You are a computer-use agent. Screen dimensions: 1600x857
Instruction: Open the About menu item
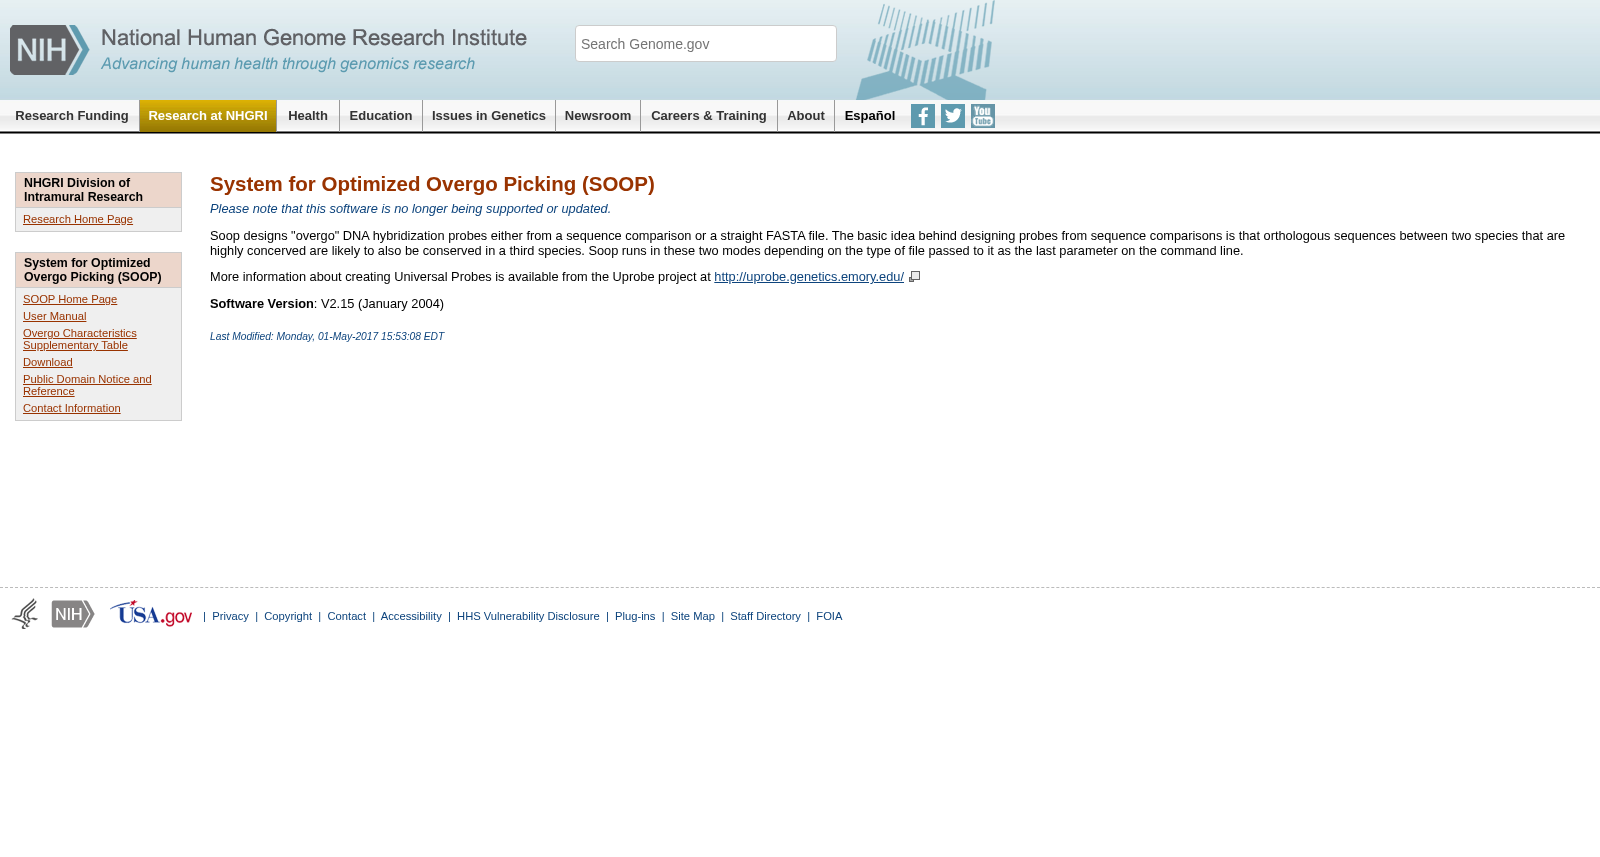coord(806,116)
